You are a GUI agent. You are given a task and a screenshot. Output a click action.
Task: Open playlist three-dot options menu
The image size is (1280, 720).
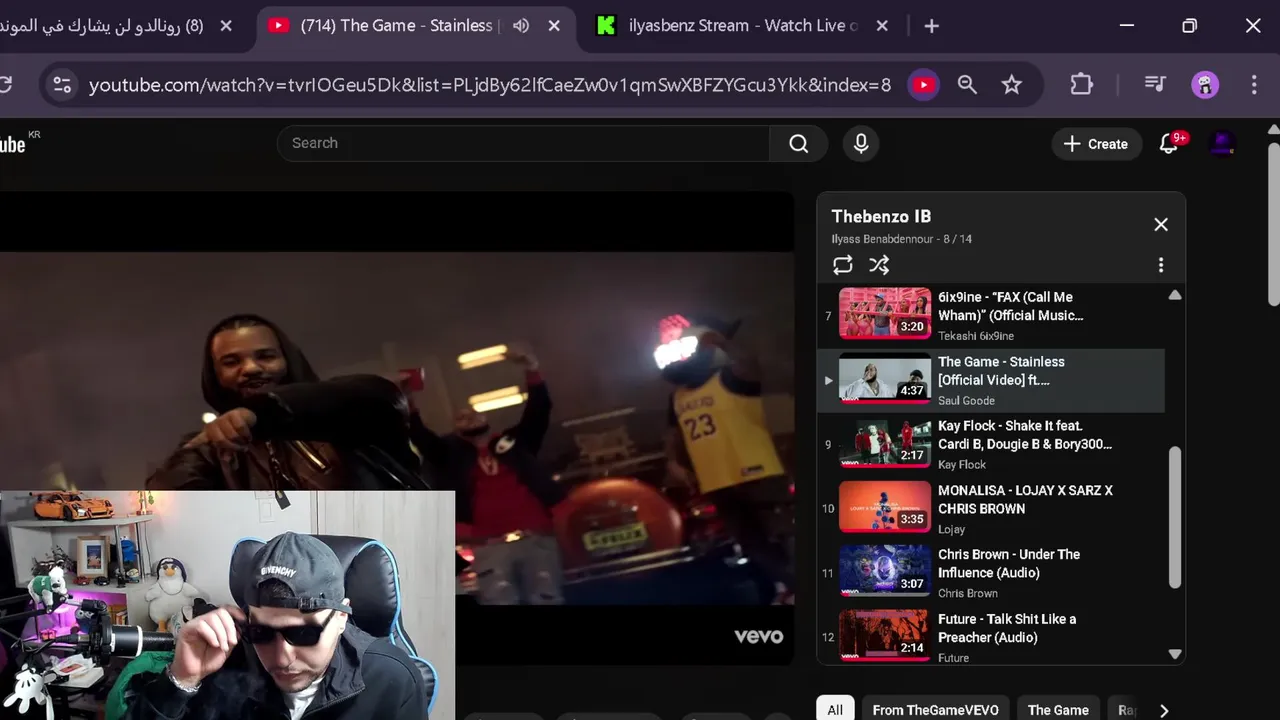click(1161, 265)
